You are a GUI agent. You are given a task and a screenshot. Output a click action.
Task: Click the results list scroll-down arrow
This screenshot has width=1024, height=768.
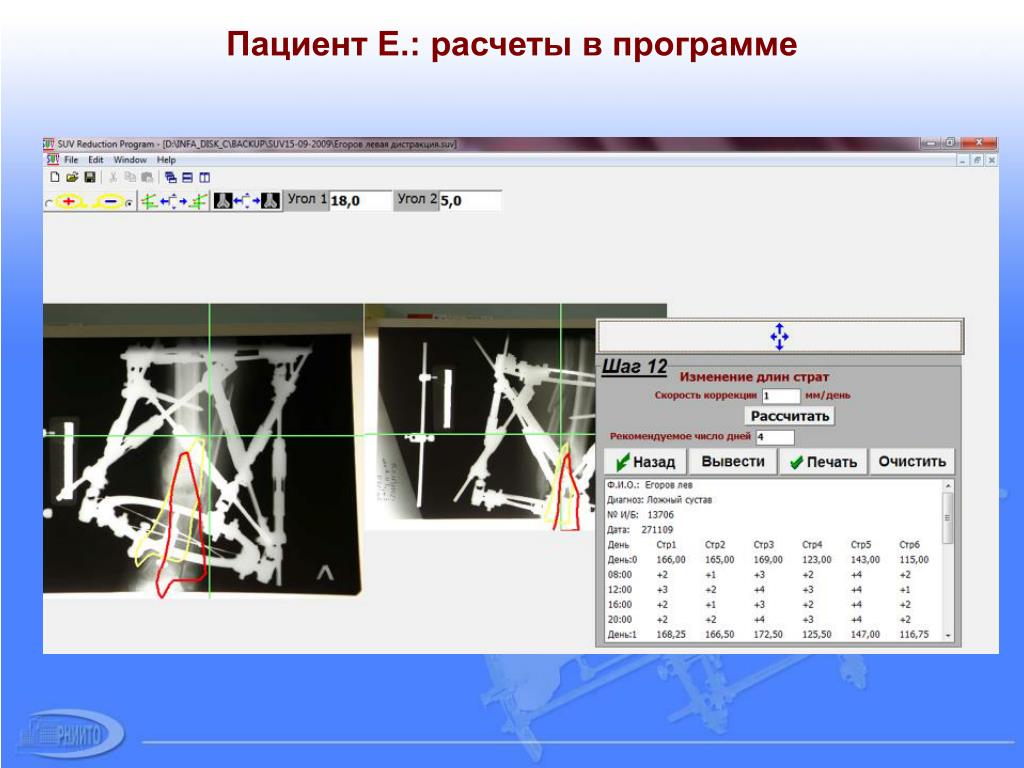pos(948,635)
